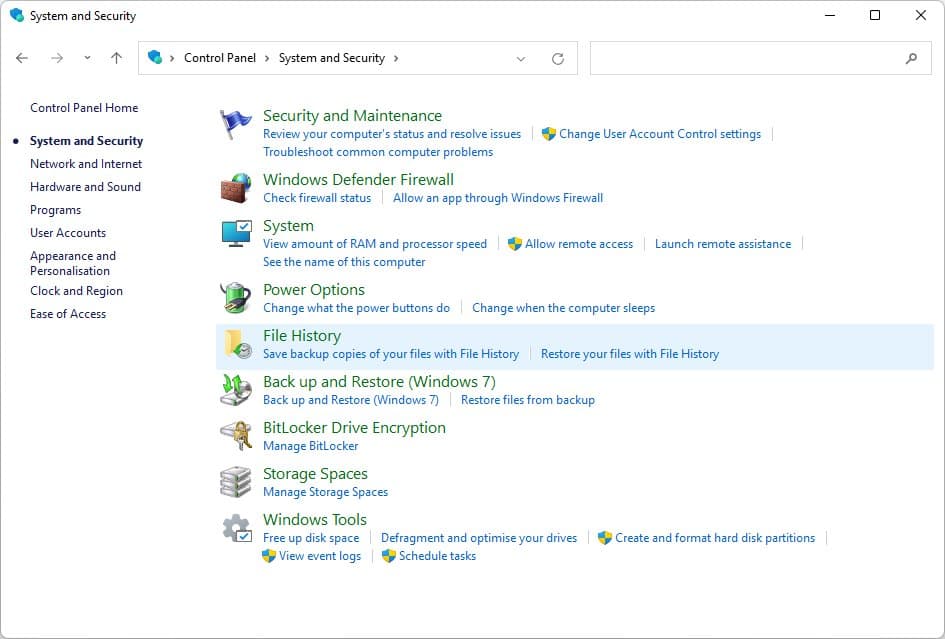The width and height of the screenshot is (945, 639).
Task: Click the Storage Spaces stacked drives icon
Action: 236,482
